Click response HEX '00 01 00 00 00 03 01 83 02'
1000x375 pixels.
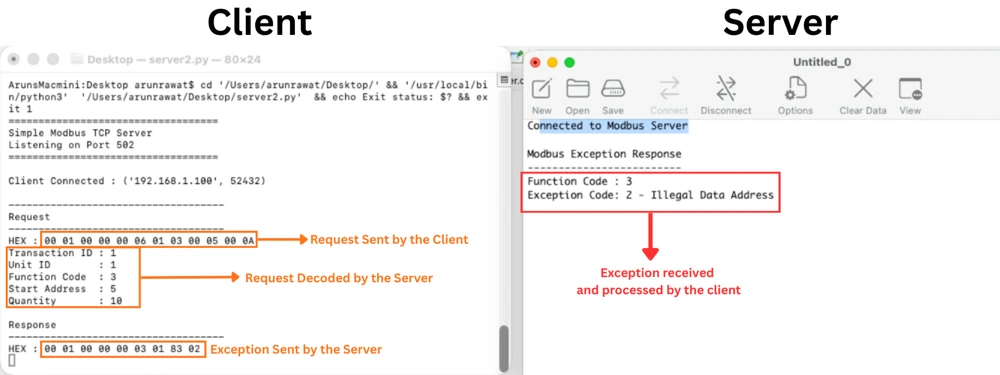tap(123, 349)
